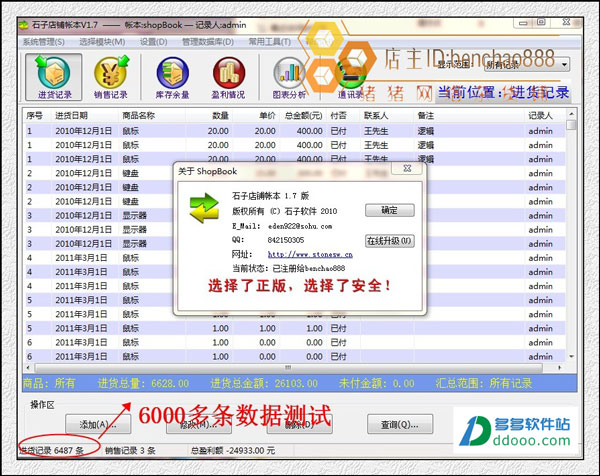Viewport: 600px width, 476px height.
Task: Click the 进货记录 6487 条 status entry
Action: (x=52, y=450)
